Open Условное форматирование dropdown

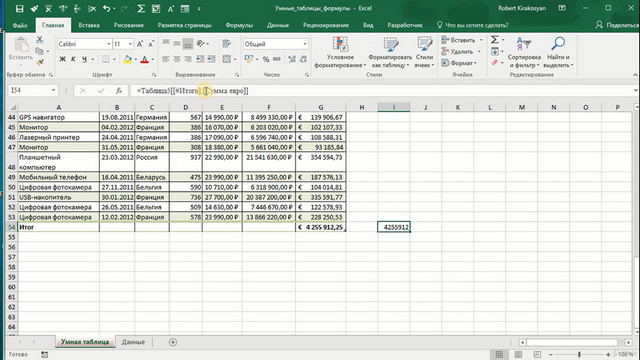340,52
